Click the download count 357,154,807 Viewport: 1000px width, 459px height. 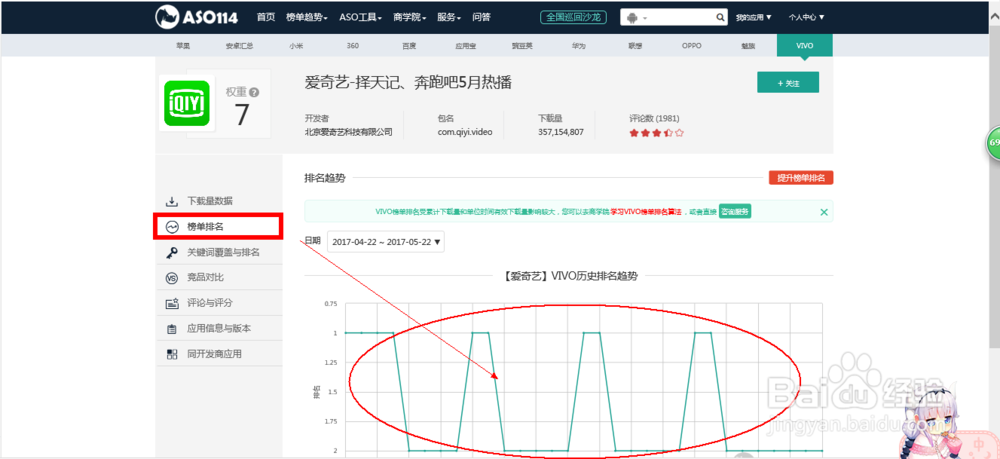tap(561, 133)
